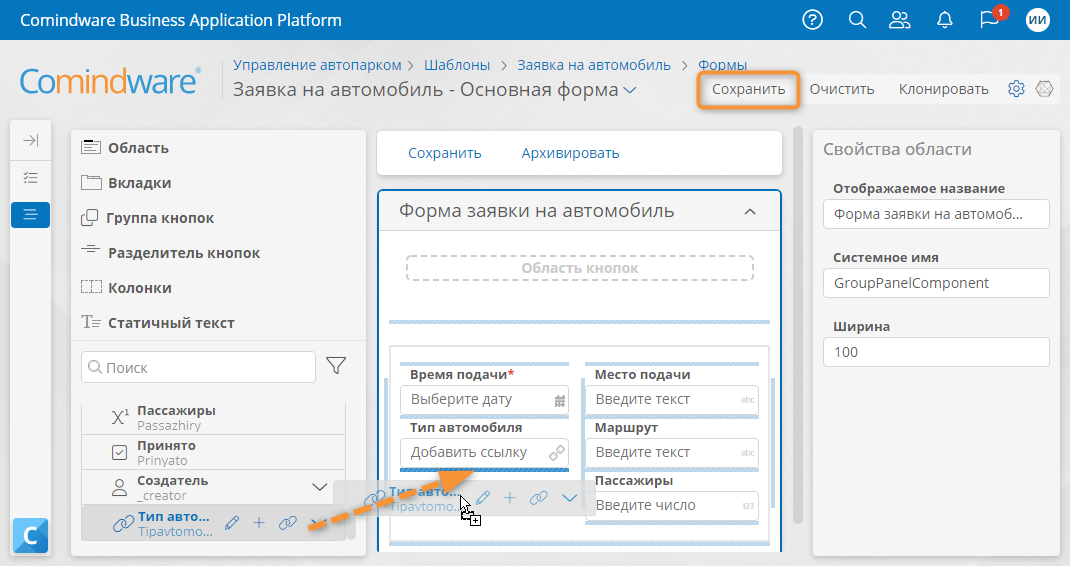
Task: Select the Вкладки element
Action: [x=126, y=182]
